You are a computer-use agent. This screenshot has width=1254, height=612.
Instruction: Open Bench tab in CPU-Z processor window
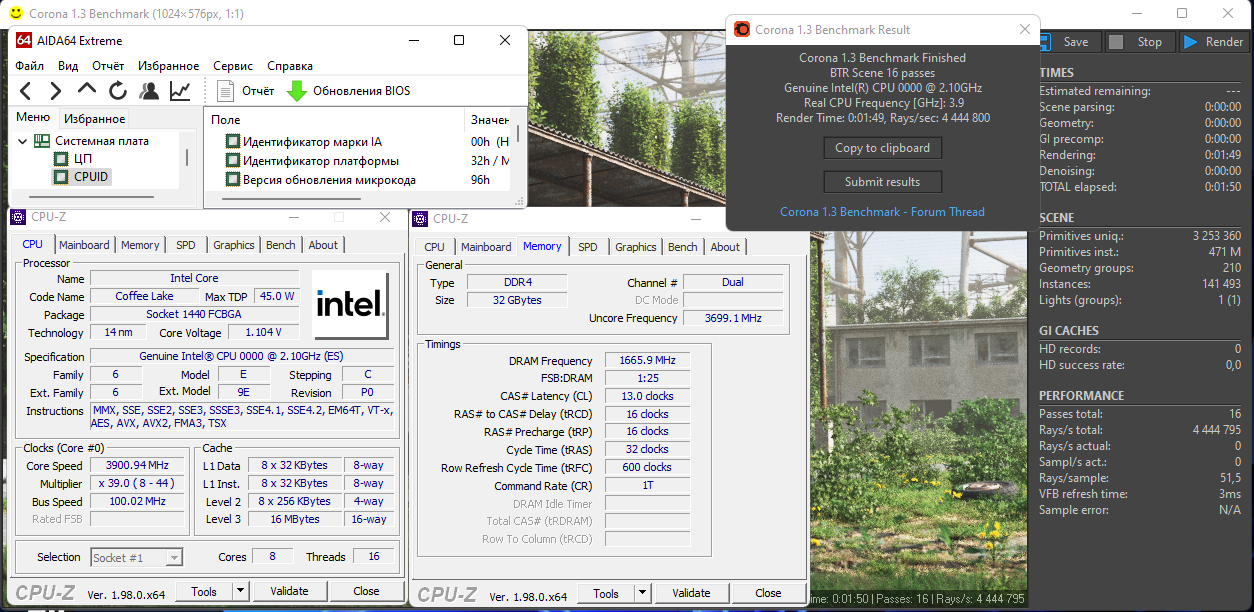point(281,245)
